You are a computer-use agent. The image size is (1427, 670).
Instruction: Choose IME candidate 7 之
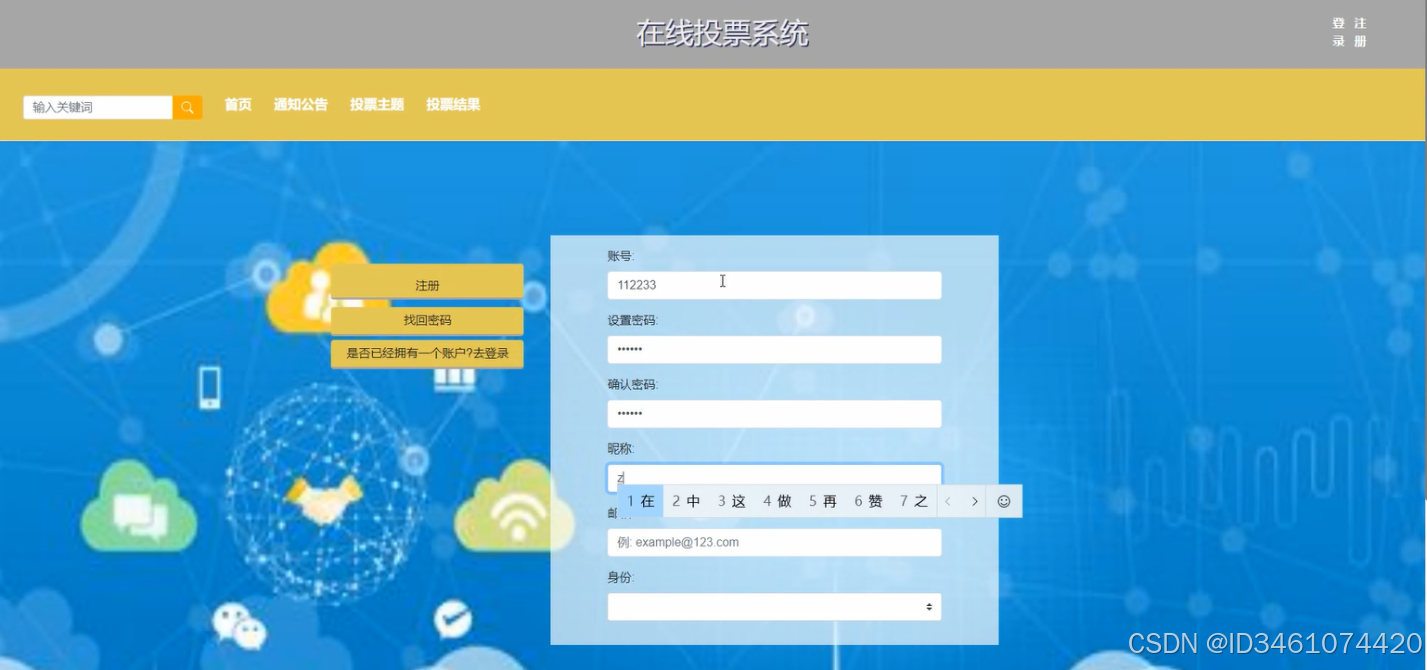914,501
